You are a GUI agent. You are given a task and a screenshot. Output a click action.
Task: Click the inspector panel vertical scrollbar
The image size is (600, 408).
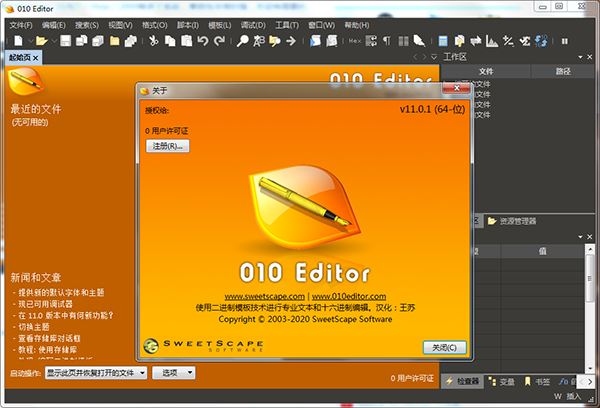coord(590,308)
